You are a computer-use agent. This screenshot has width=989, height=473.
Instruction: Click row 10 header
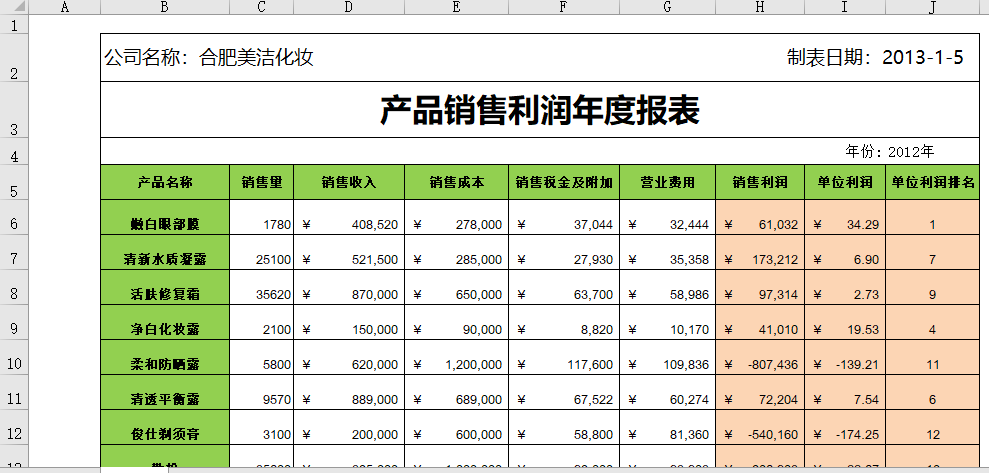pos(14,364)
